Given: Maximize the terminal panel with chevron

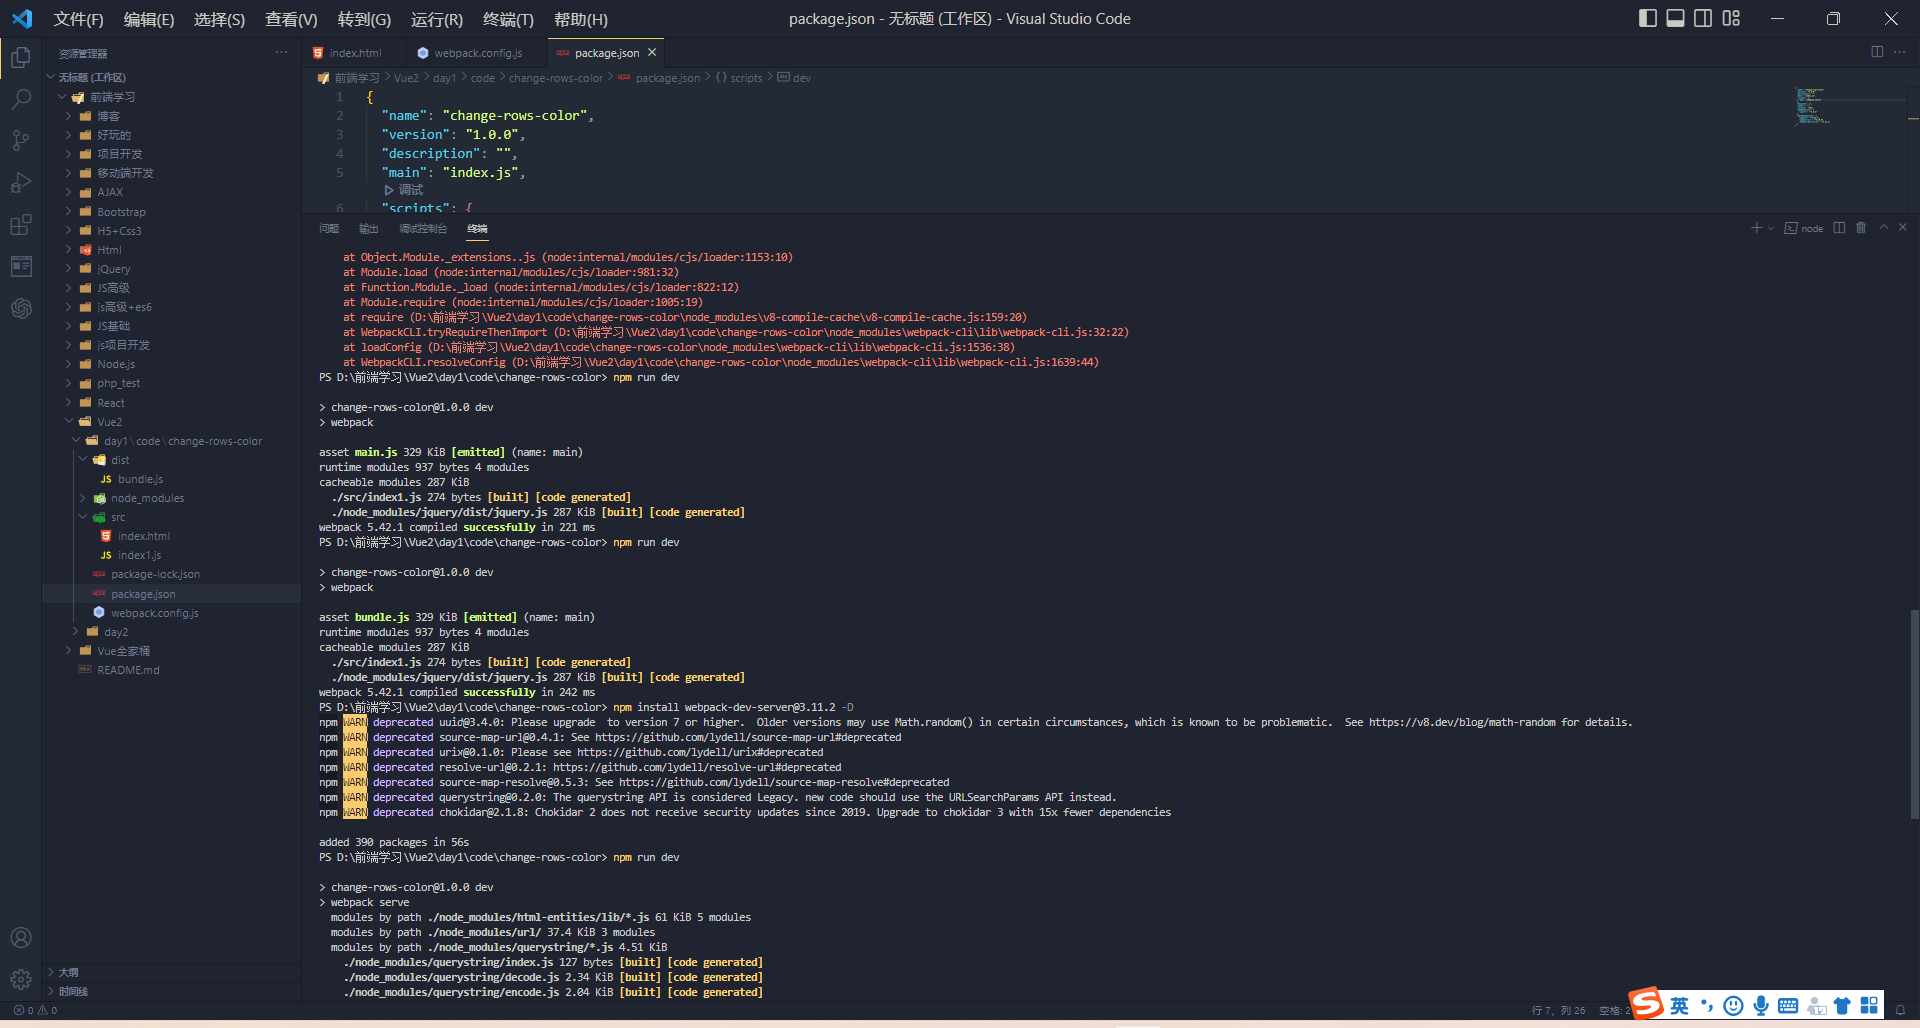Looking at the screenshot, I should click(x=1881, y=228).
